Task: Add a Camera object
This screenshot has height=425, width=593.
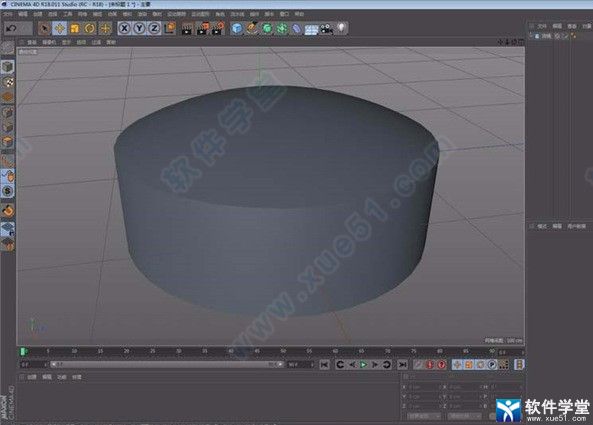Action: [x=326, y=29]
